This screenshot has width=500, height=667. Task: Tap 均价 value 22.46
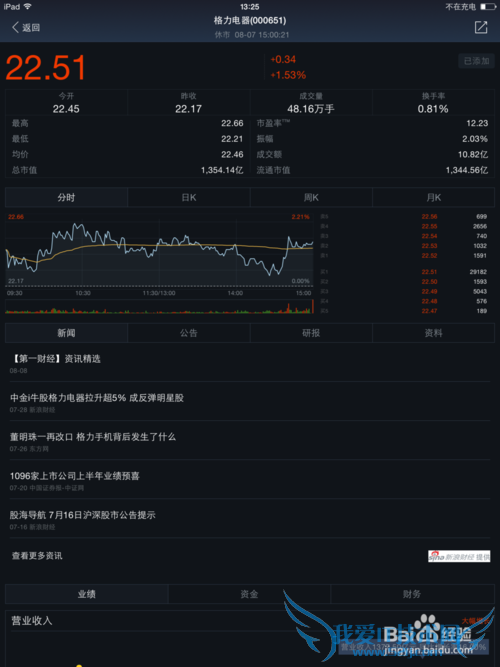pos(232,154)
